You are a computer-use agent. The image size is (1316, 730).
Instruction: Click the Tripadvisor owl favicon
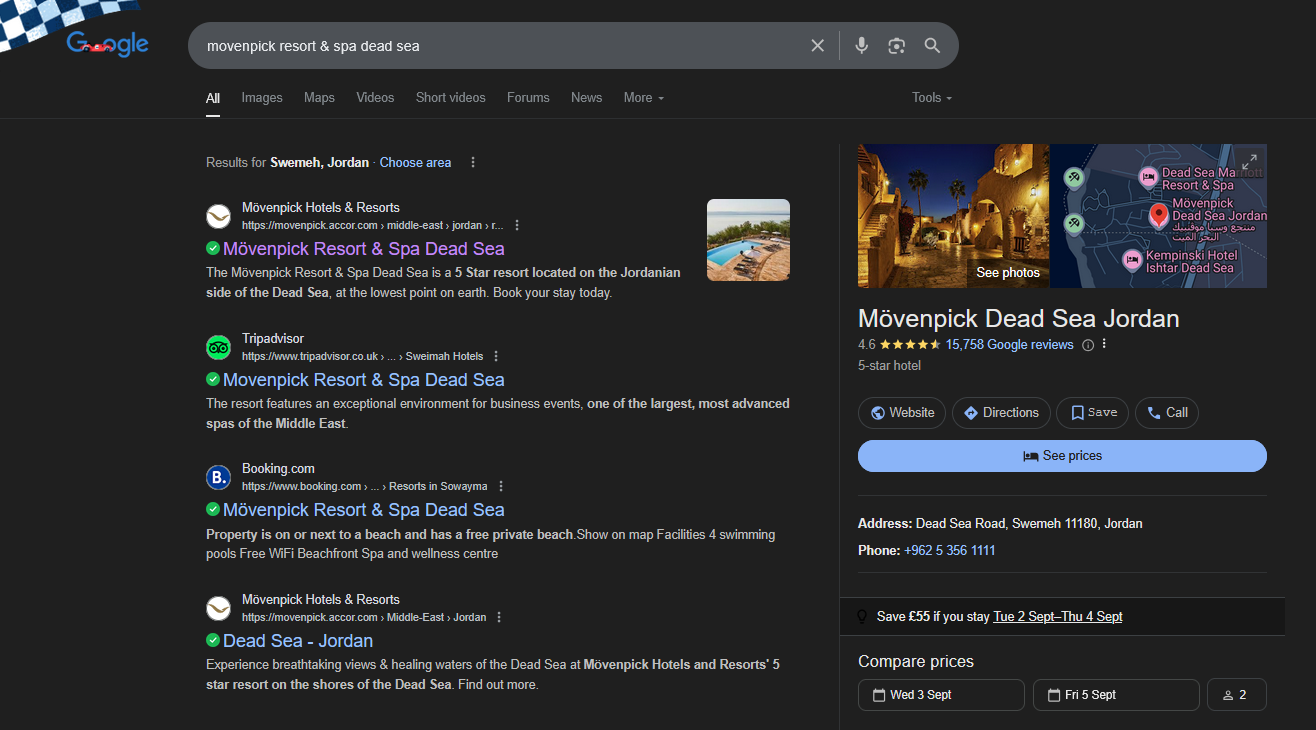point(218,347)
